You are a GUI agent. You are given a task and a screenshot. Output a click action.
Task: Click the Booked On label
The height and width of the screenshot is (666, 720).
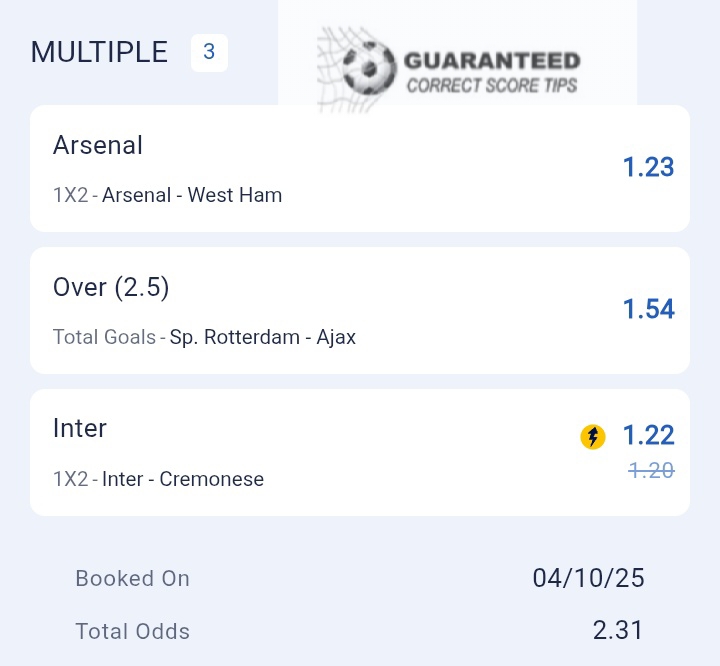tap(132, 578)
